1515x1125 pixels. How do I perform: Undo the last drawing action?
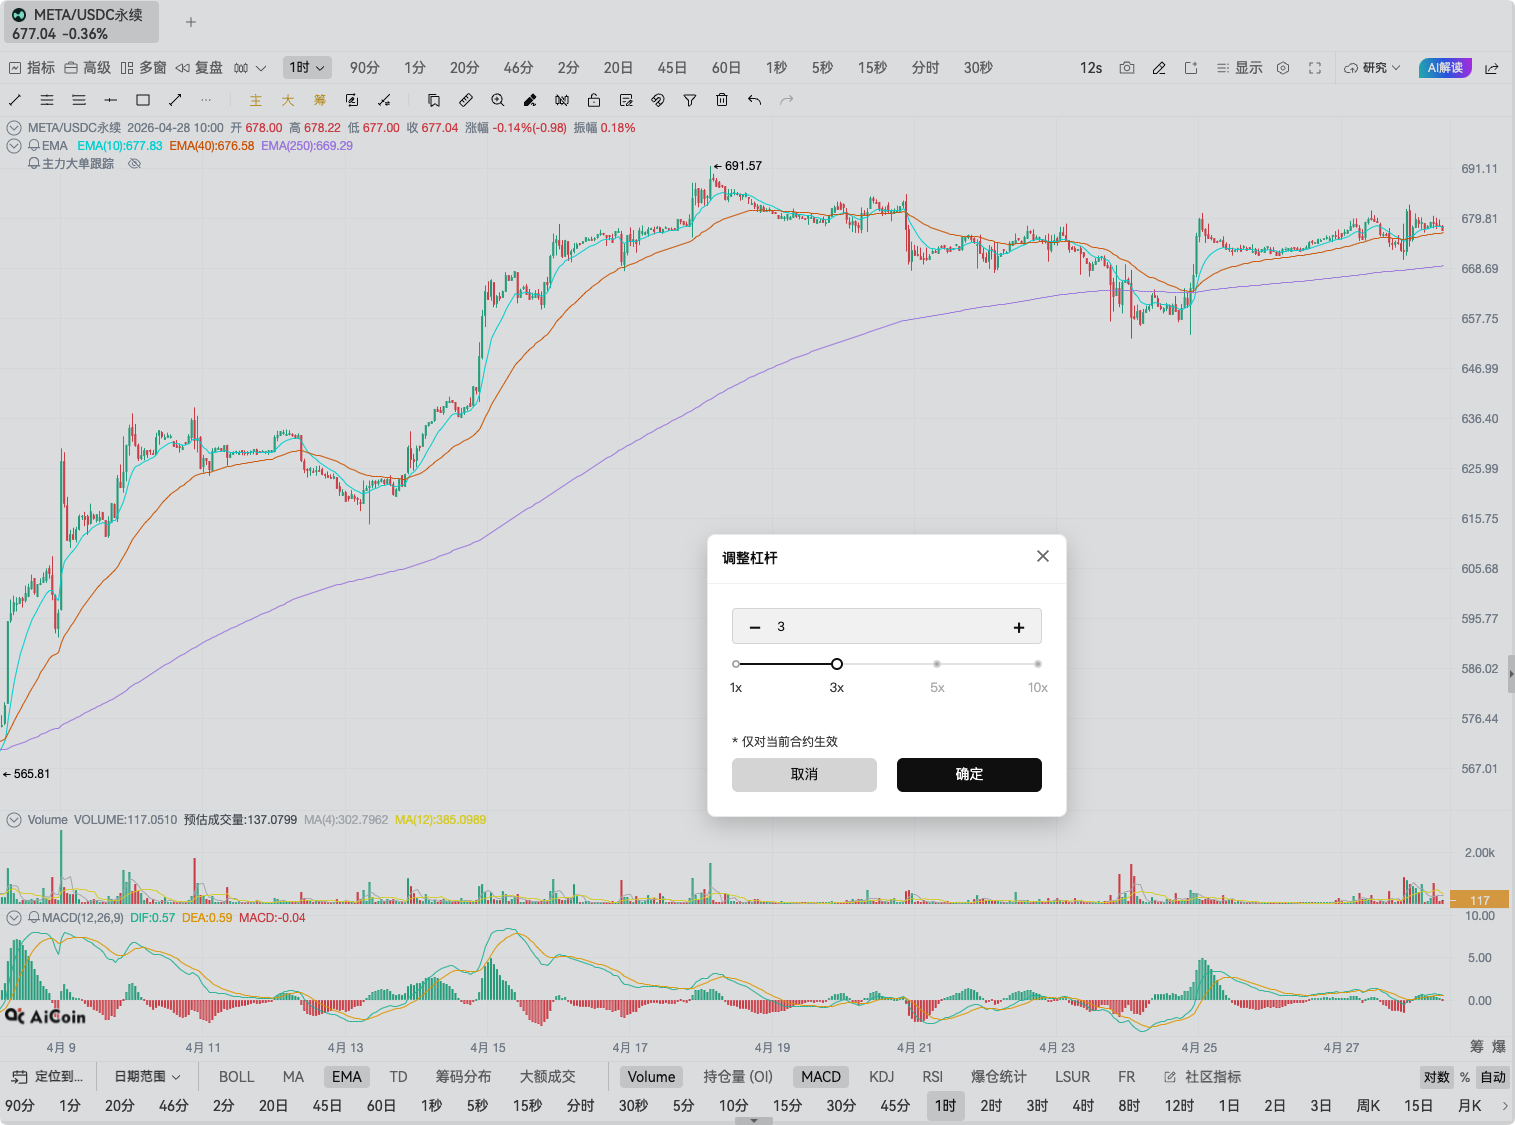point(753,100)
